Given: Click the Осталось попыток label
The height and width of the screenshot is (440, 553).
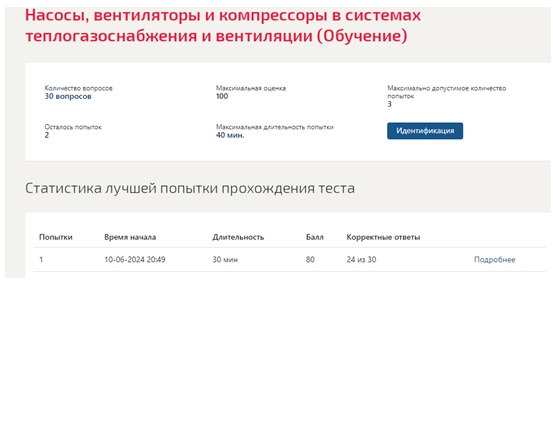Looking at the screenshot, I should tap(73, 127).
